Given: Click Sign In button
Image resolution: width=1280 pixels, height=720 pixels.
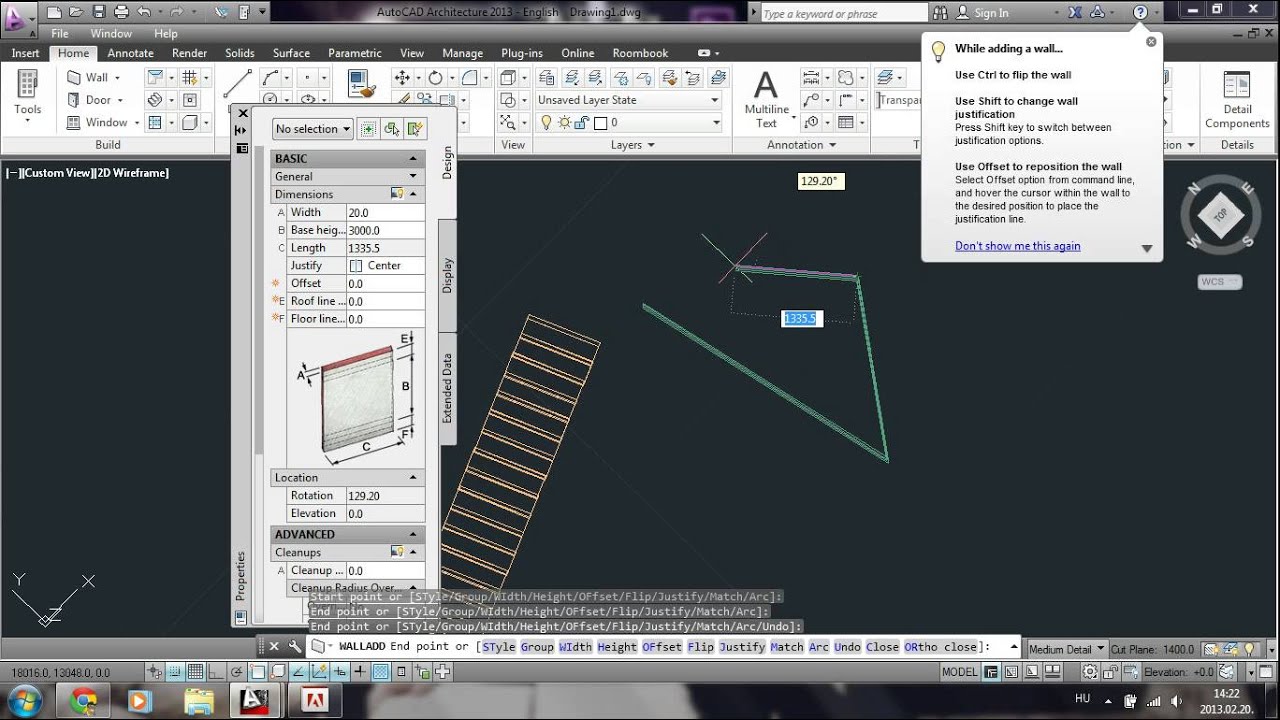Looking at the screenshot, I should point(982,13).
